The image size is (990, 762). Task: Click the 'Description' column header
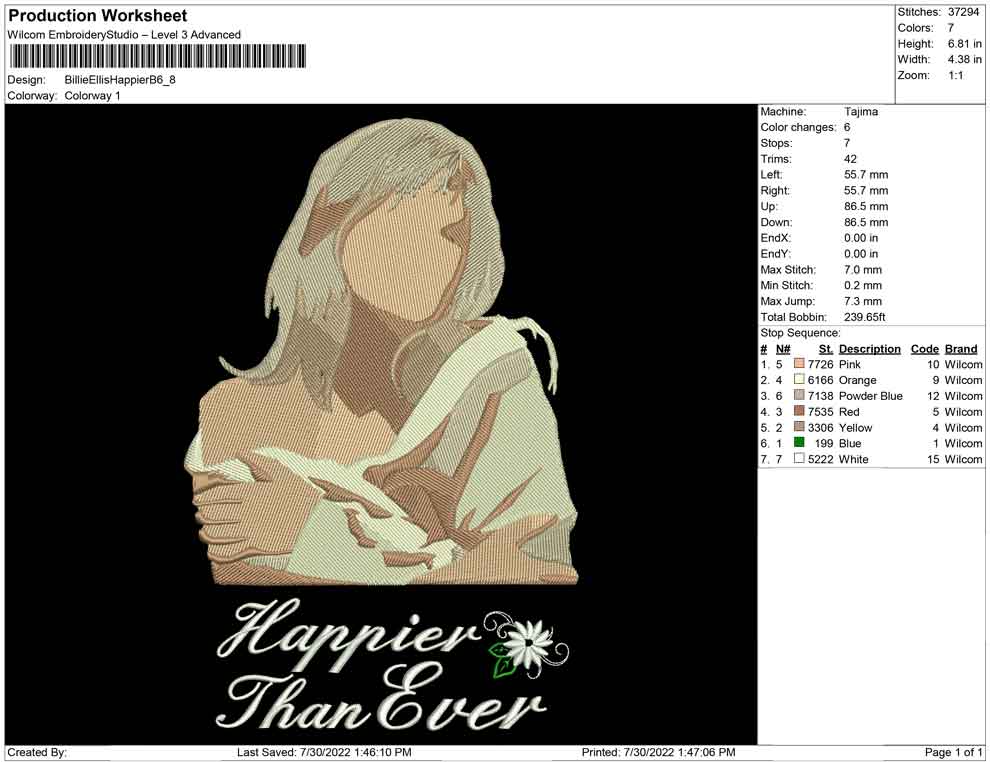click(870, 348)
